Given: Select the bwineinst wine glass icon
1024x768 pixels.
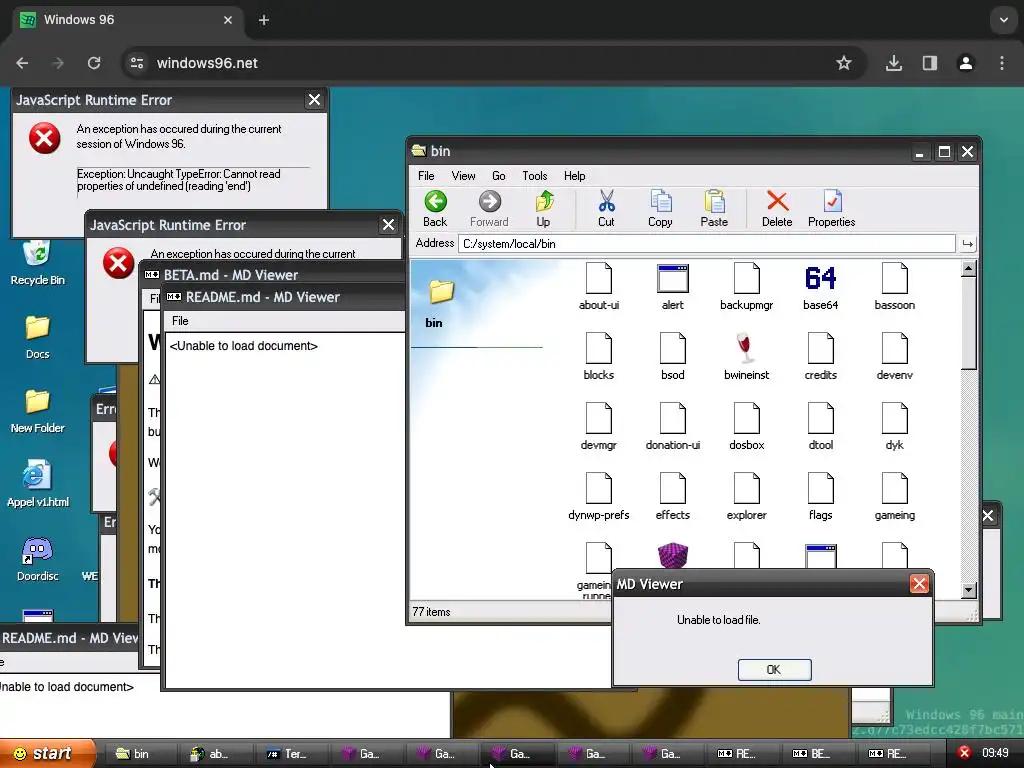Looking at the screenshot, I should (x=746, y=349).
